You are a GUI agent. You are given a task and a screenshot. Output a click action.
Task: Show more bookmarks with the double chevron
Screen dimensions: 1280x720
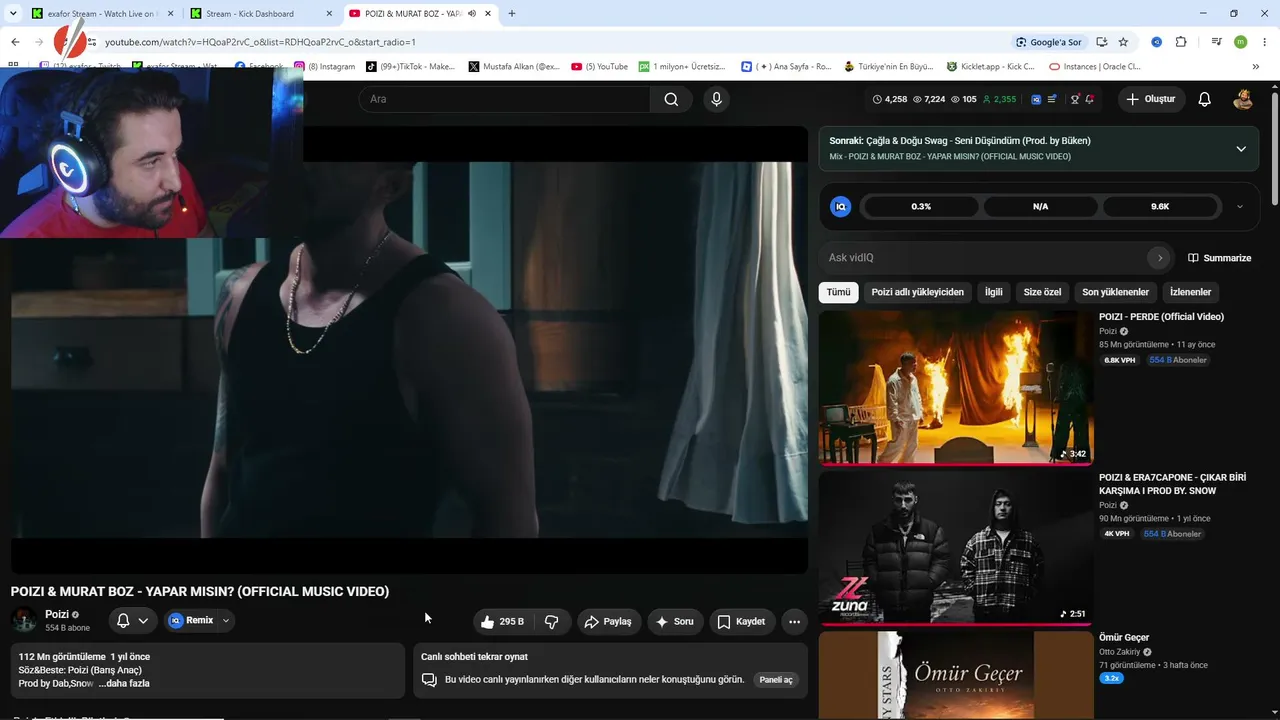pyautogui.click(x=1256, y=67)
